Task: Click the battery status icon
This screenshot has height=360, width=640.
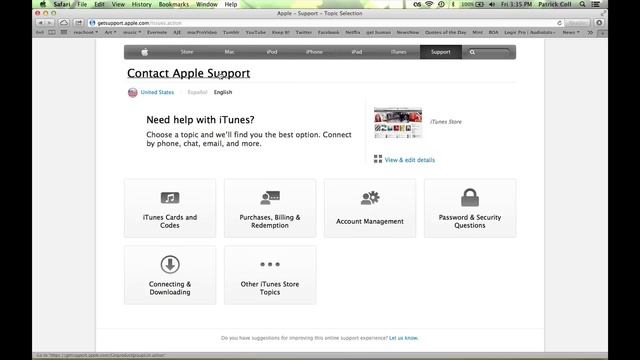Action: click(480, 4)
